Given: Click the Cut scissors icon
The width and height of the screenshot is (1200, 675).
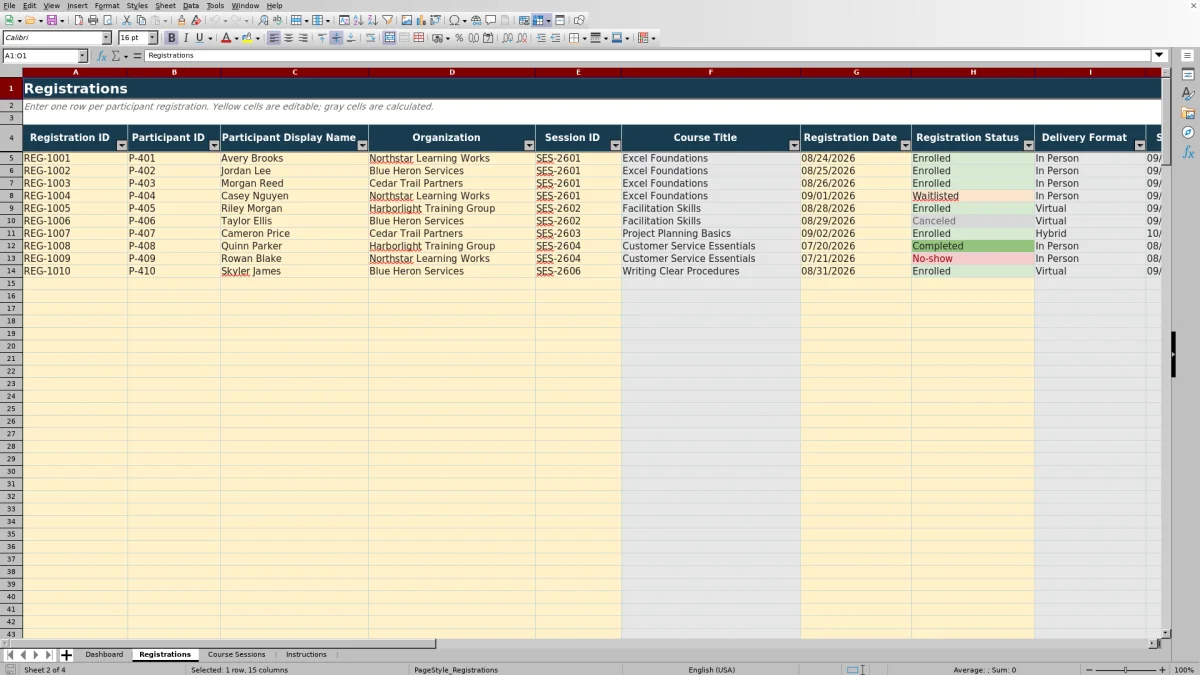Looking at the screenshot, I should (127, 20).
